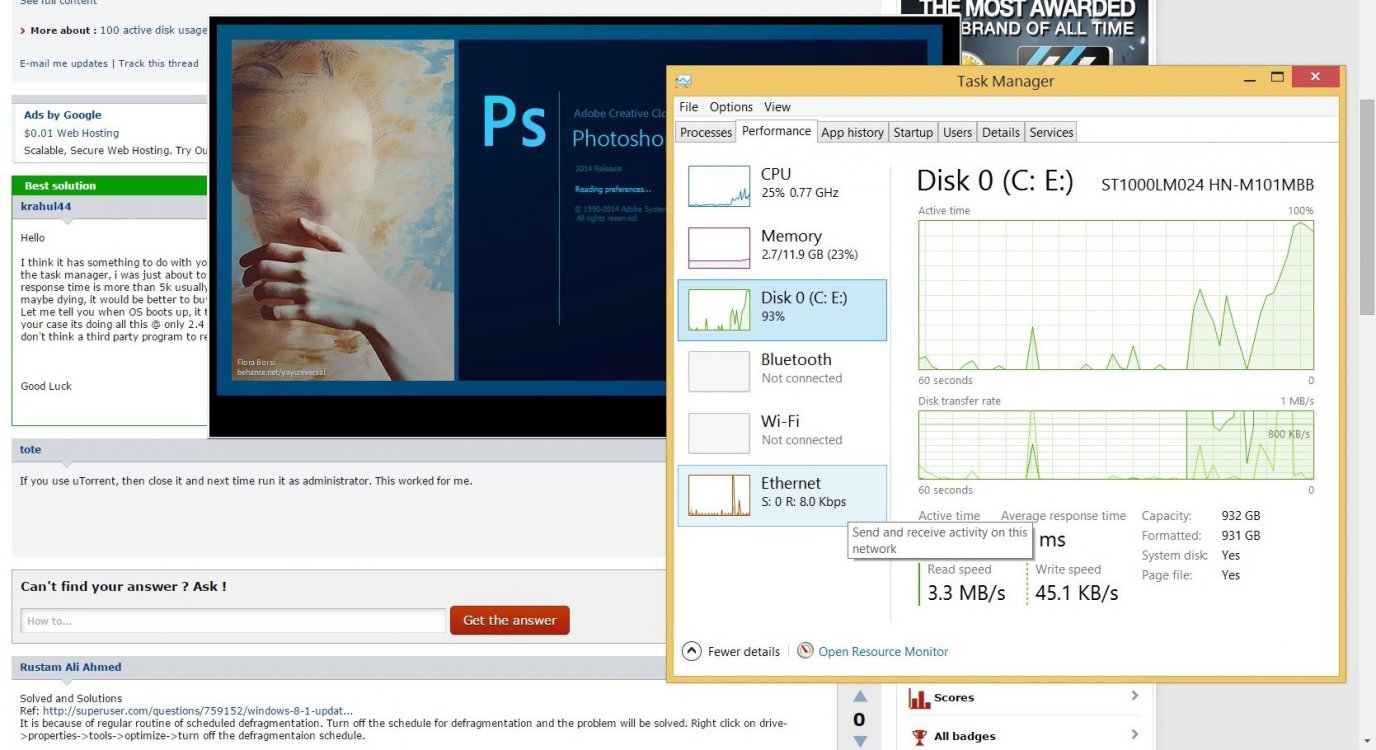1376x750 pixels.
Task: Collapse view with Fewer details arrow
Action: click(691, 651)
